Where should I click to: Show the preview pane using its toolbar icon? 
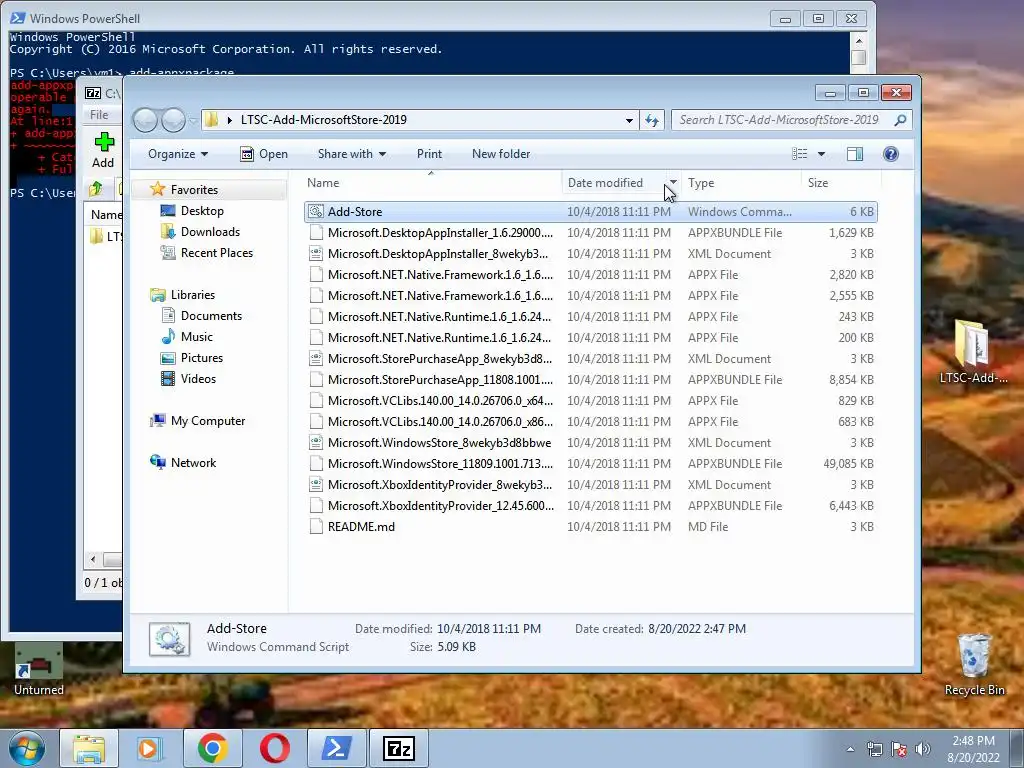(854, 154)
